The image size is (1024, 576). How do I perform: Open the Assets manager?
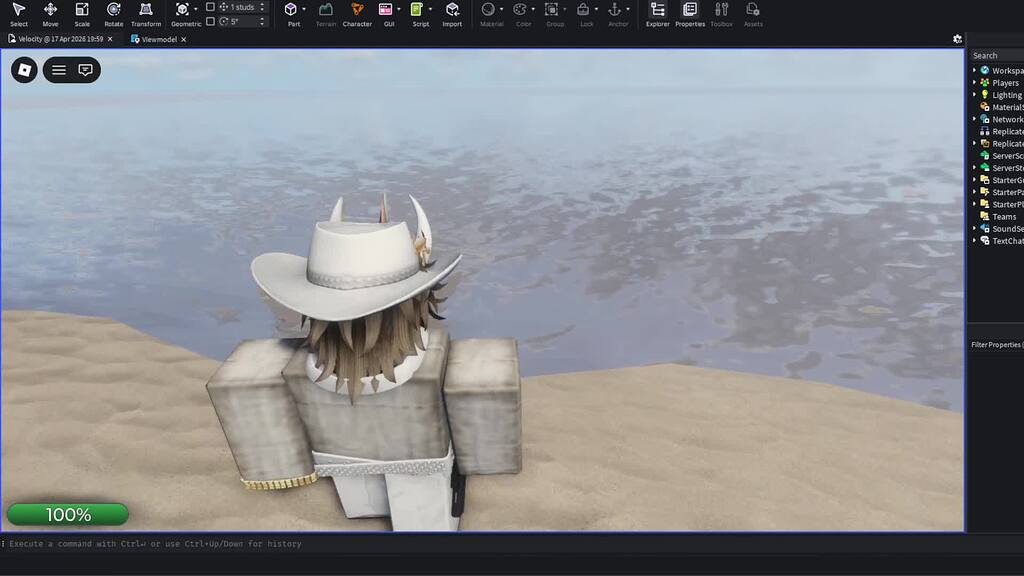tap(753, 14)
